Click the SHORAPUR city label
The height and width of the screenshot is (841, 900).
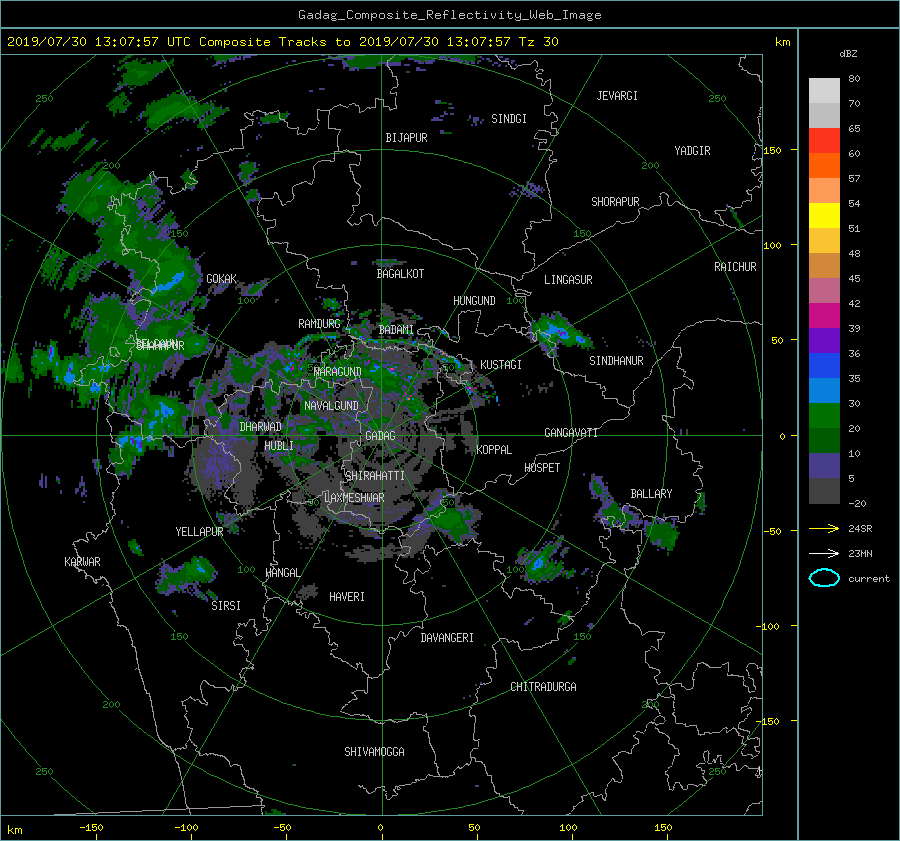tap(615, 202)
